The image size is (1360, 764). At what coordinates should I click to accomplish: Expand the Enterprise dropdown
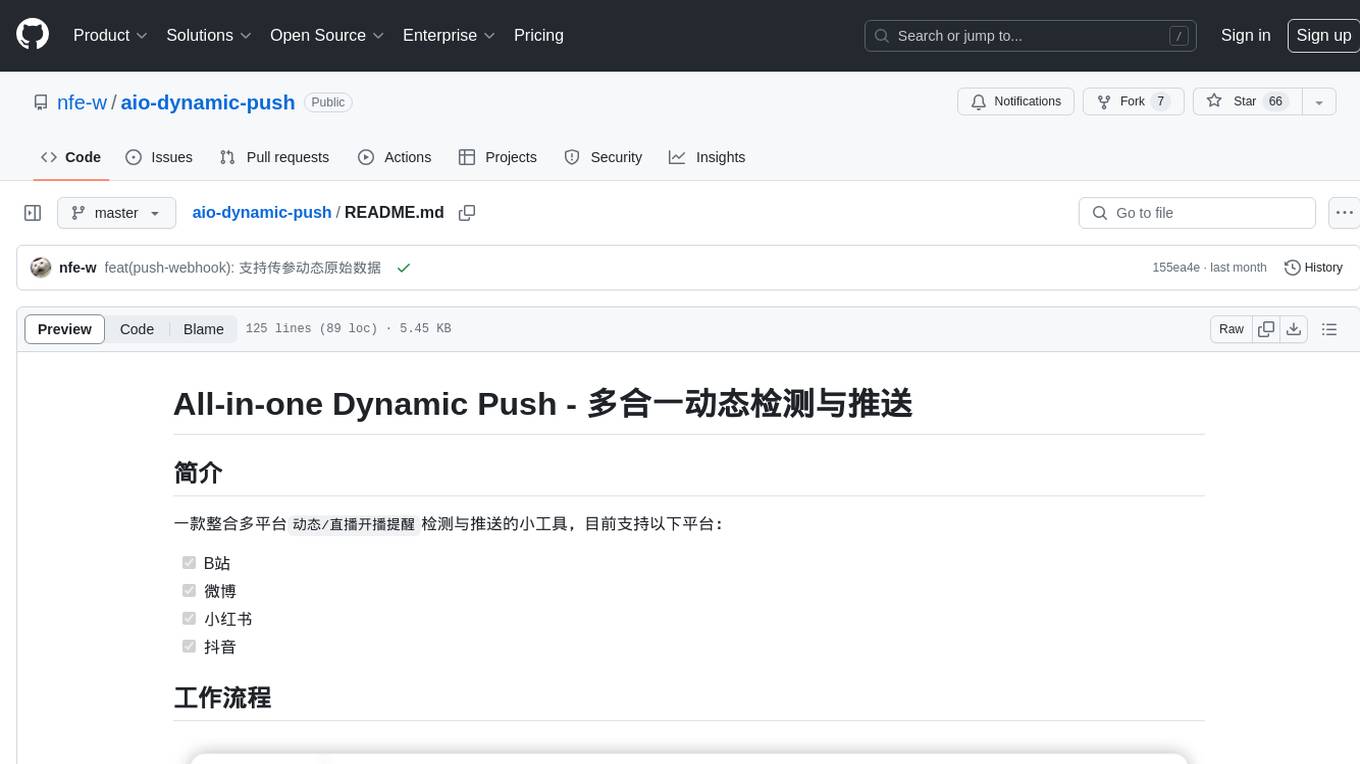click(x=449, y=35)
